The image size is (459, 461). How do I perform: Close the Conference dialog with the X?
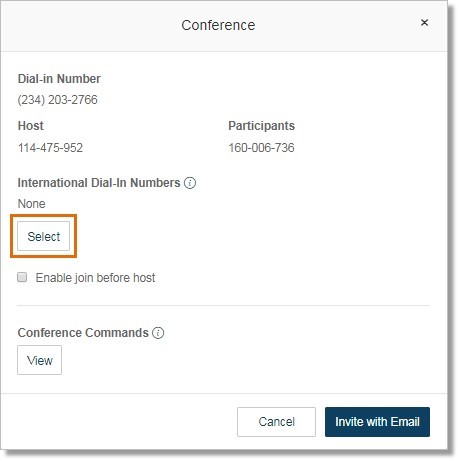click(424, 23)
